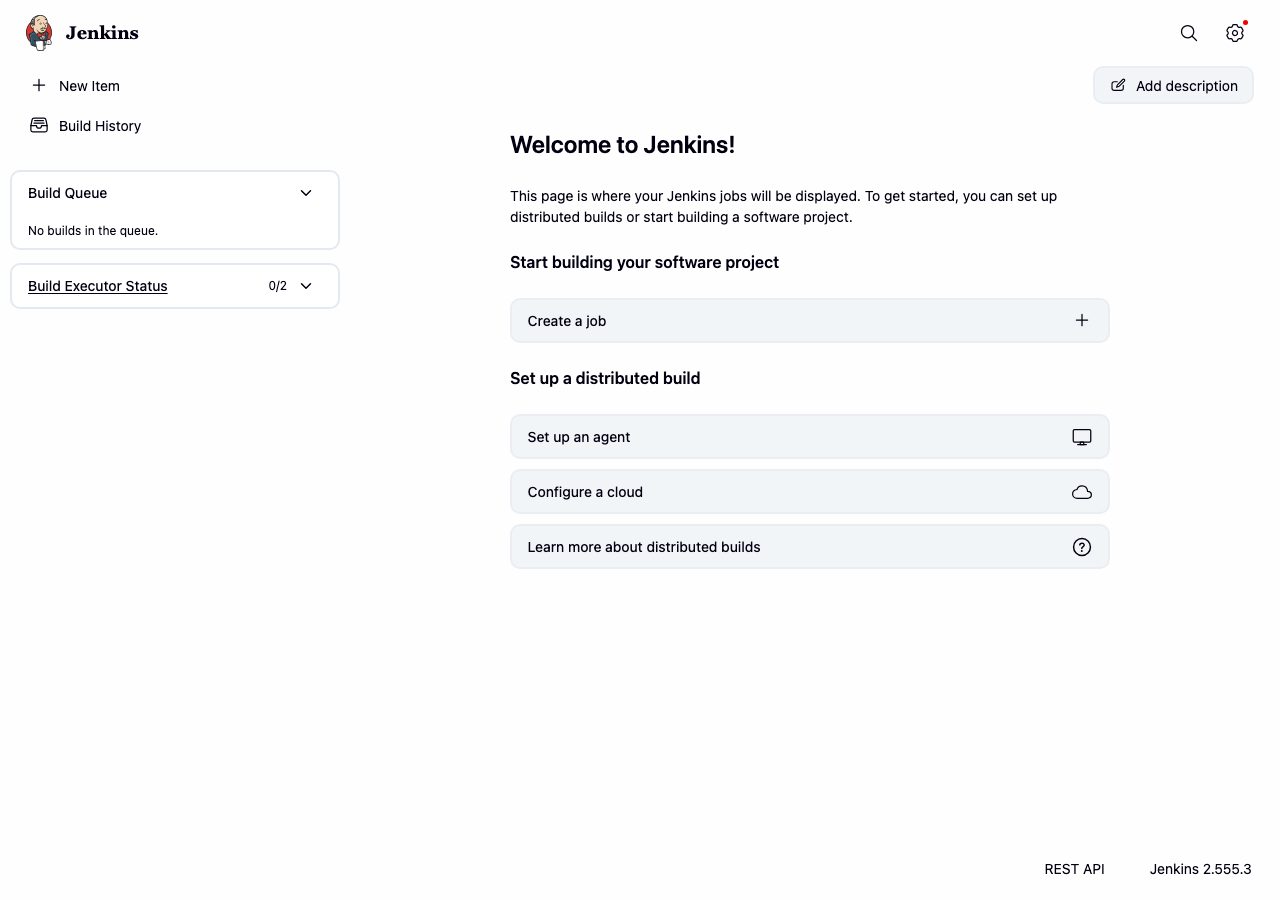Screen dimensions: 1280x900
Task: Open Learn more about distributed builds
Action: 809,547
